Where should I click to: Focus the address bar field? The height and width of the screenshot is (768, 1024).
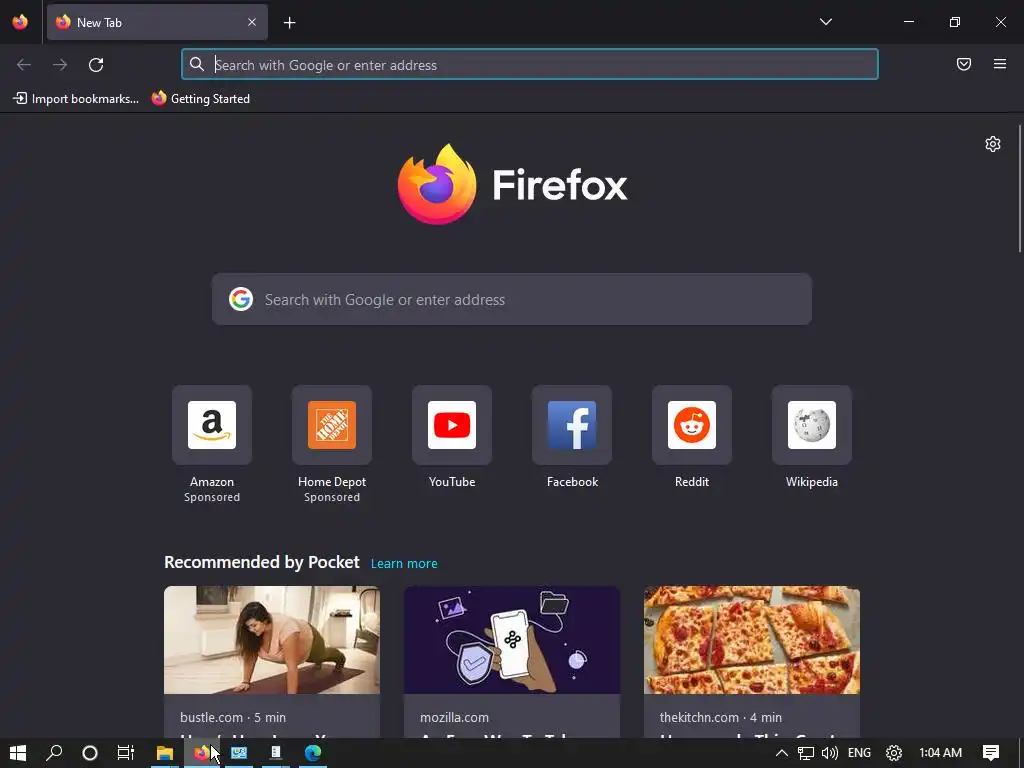tap(530, 65)
